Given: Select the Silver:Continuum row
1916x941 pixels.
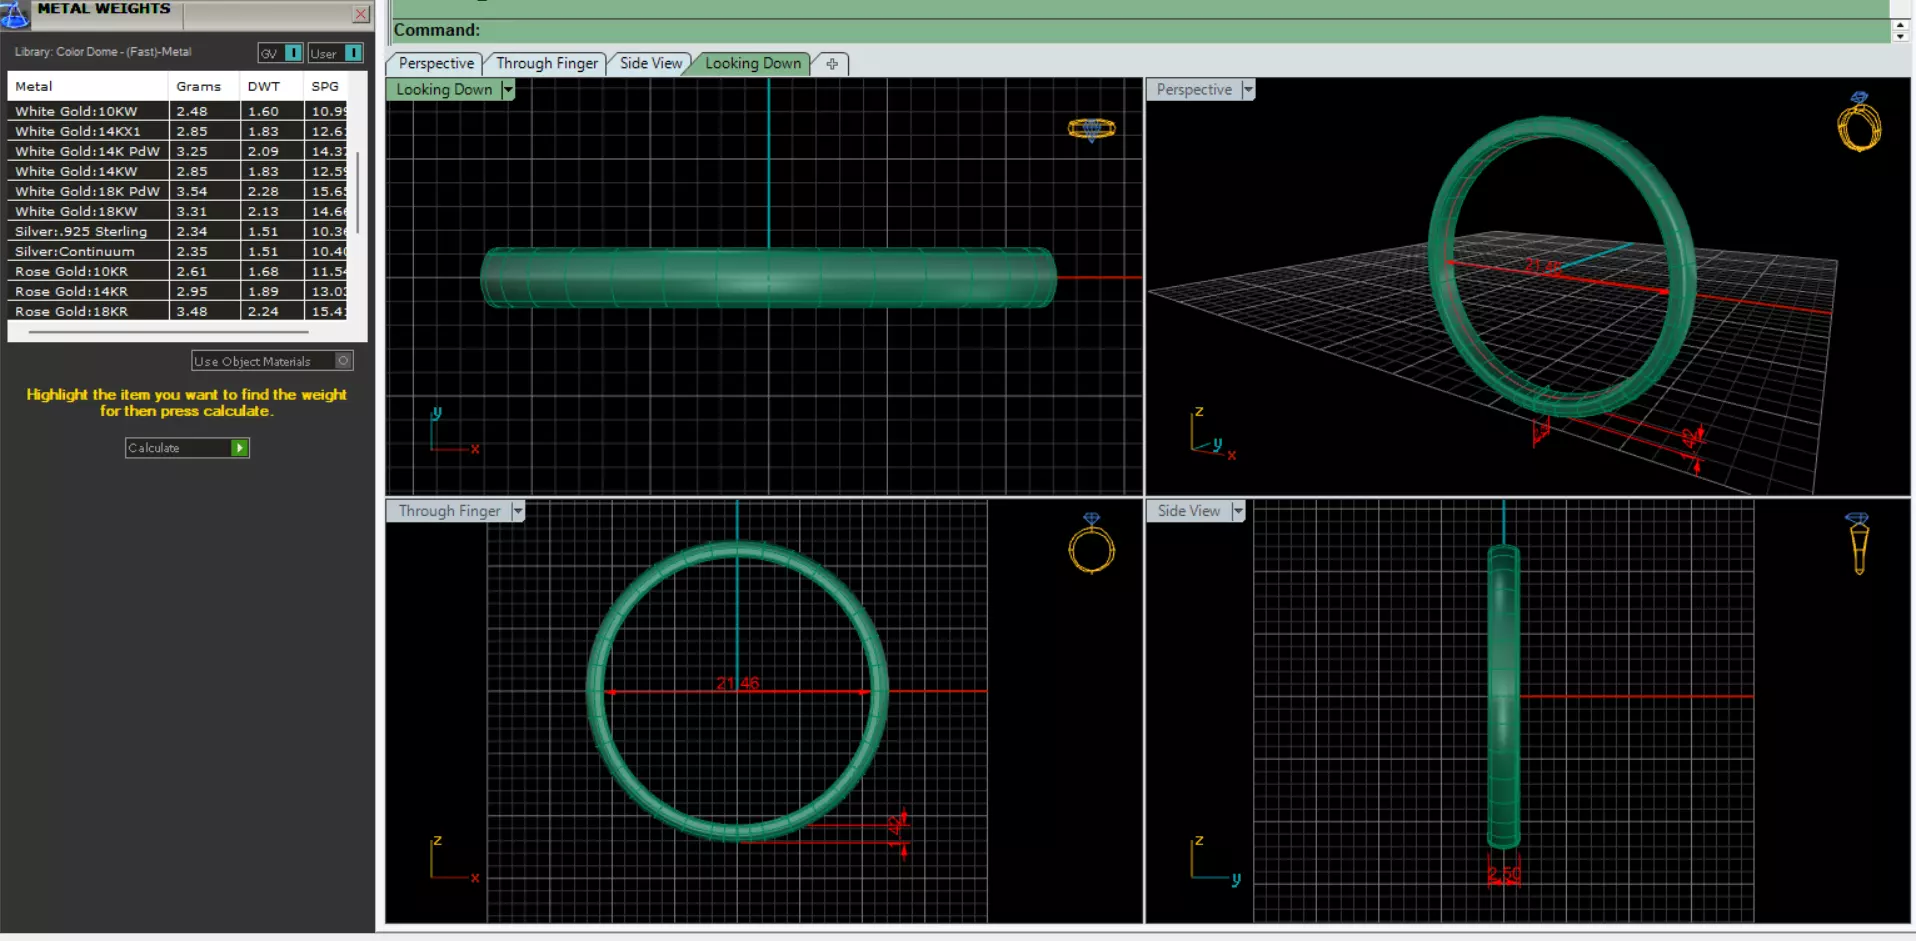Looking at the screenshot, I should click(x=178, y=251).
